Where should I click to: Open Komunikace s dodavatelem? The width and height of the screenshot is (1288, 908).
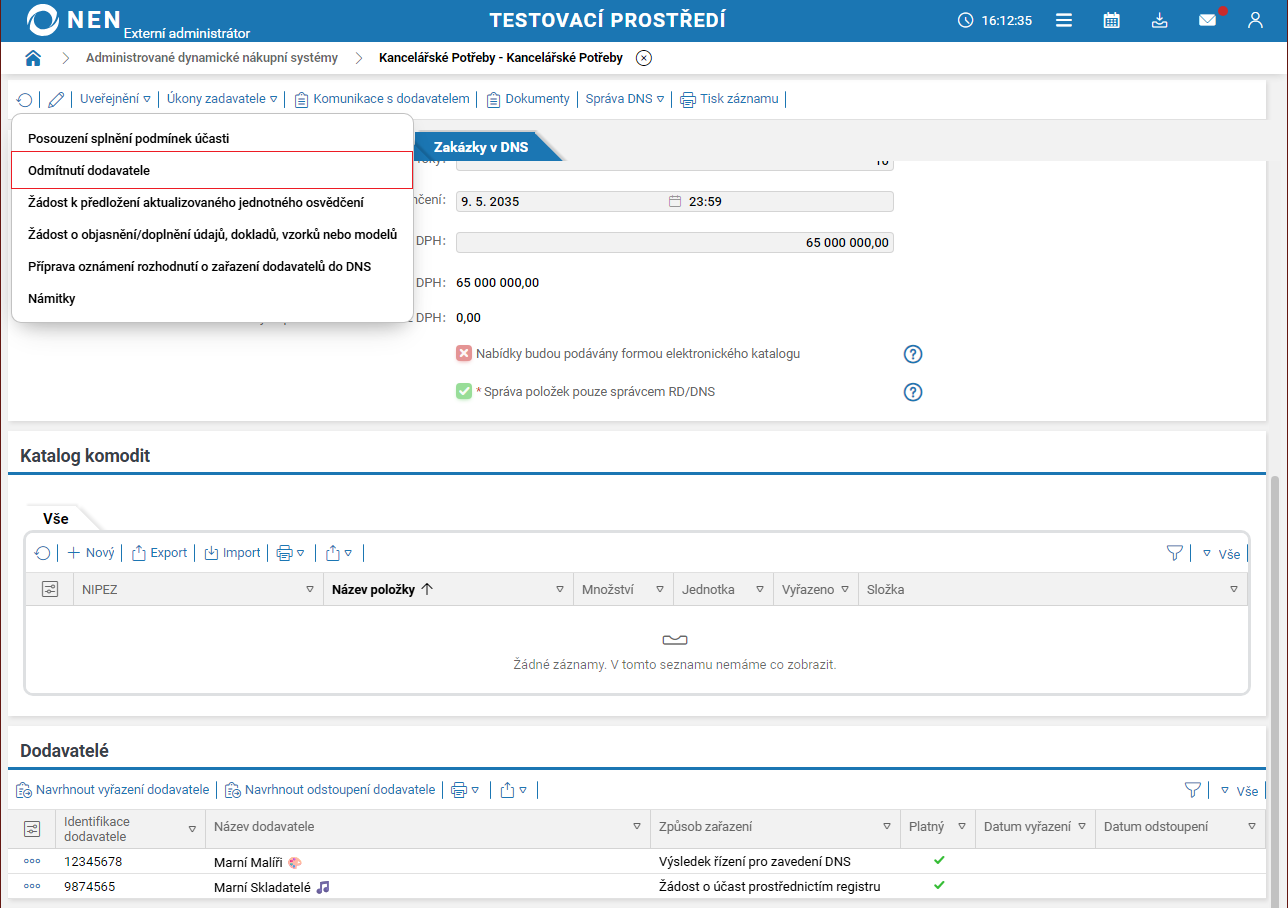(382, 99)
